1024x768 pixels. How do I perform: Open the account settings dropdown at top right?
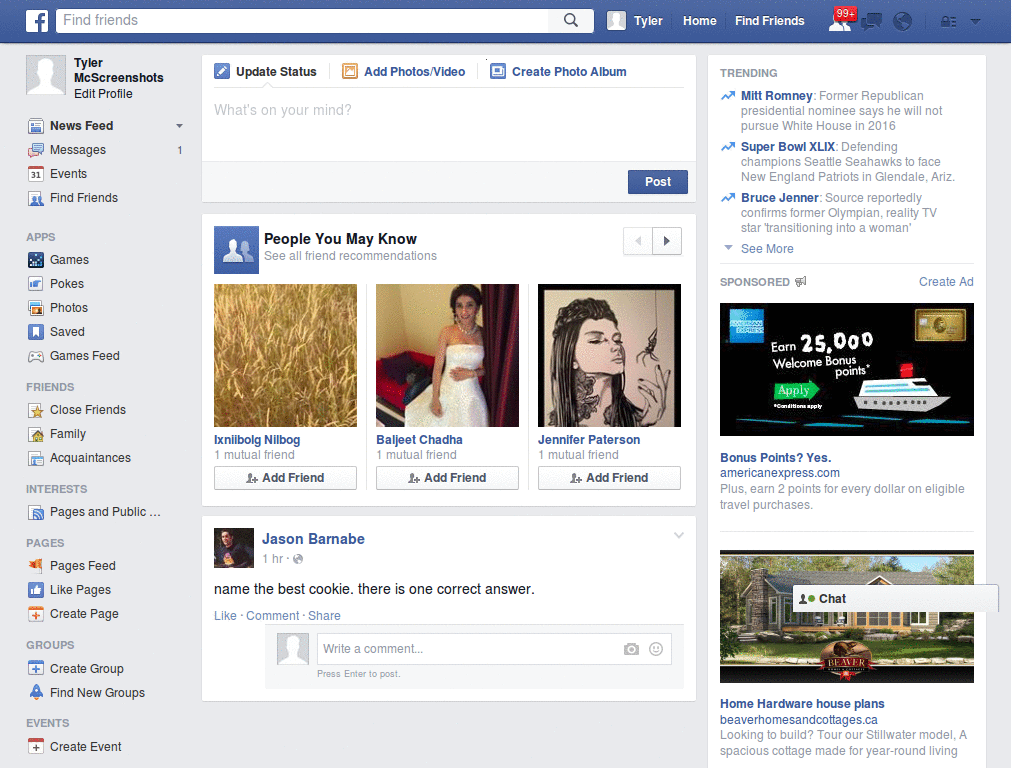point(975,21)
